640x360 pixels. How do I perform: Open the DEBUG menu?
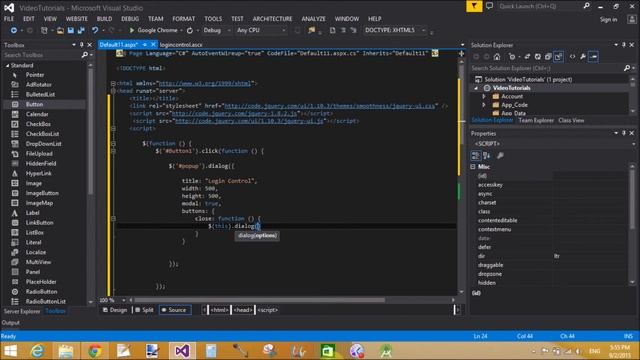[130, 19]
